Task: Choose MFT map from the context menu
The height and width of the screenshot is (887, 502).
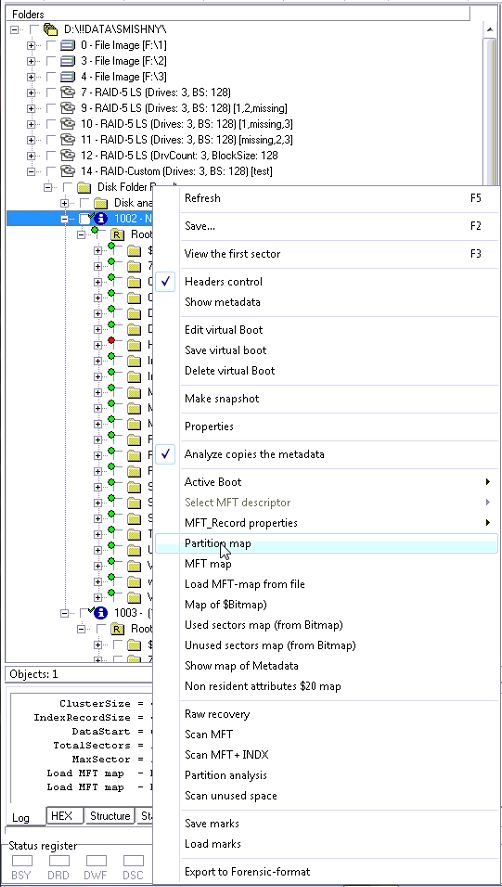Action: point(327,563)
